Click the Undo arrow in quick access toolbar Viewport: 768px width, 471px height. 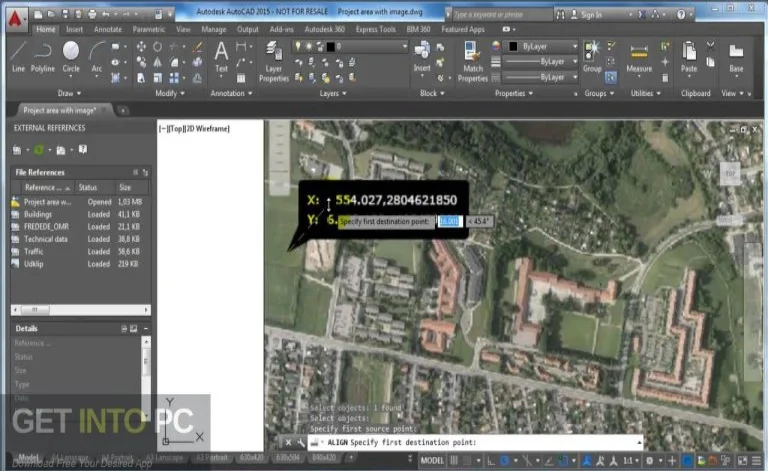pos(106,14)
